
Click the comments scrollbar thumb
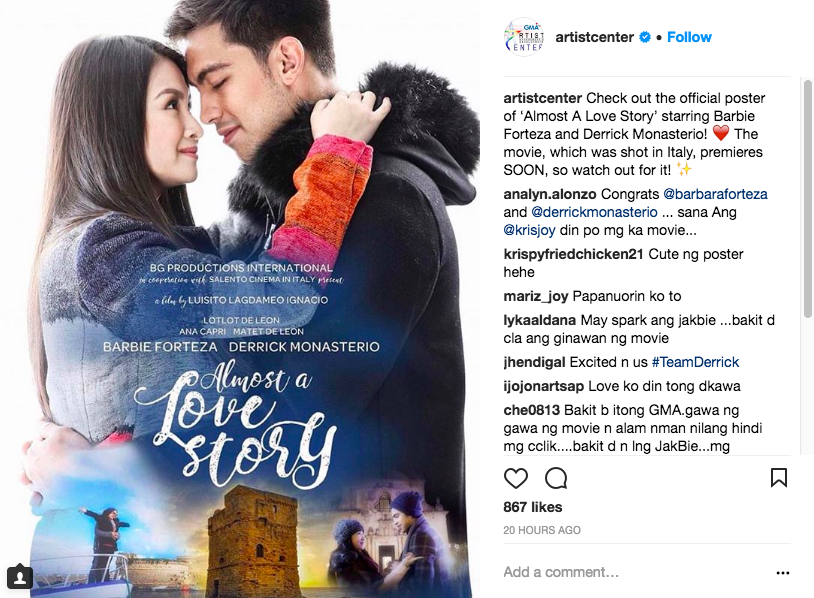tap(808, 198)
